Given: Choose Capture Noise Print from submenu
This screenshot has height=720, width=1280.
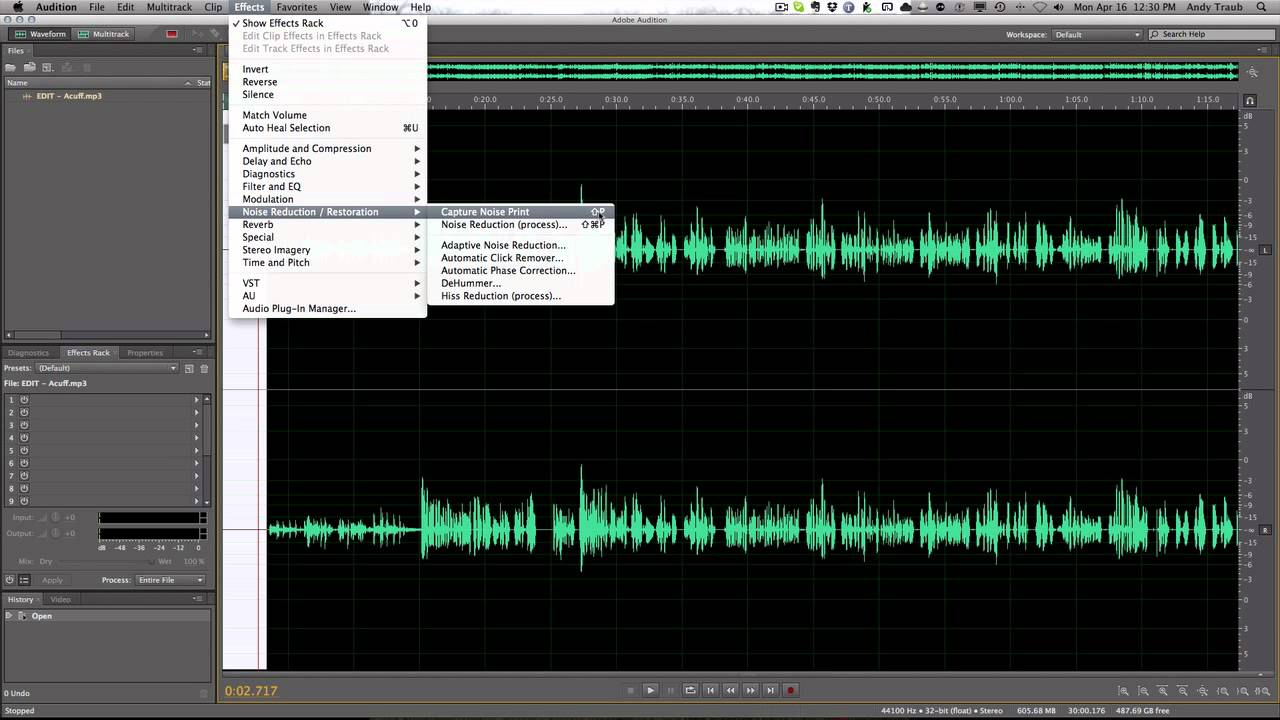Looking at the screenshot, I should [x=523, y=212].
